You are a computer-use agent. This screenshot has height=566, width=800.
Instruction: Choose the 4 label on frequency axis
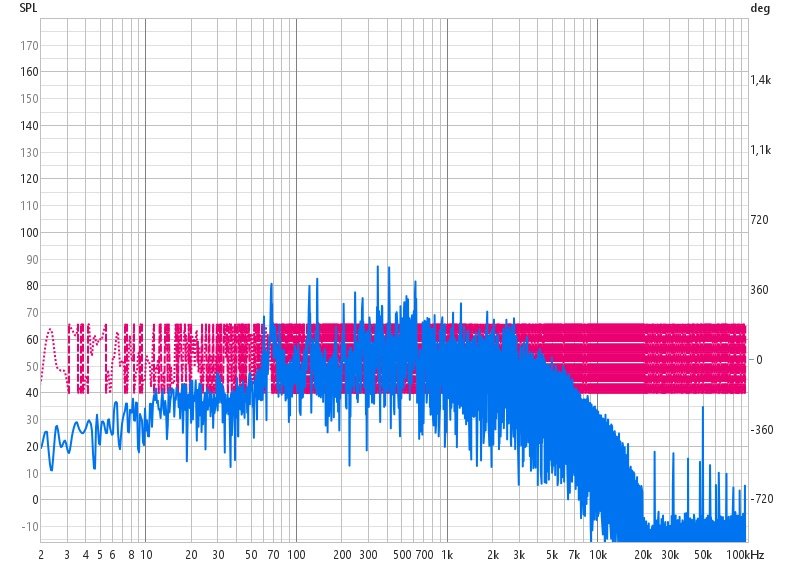[86, 555]
